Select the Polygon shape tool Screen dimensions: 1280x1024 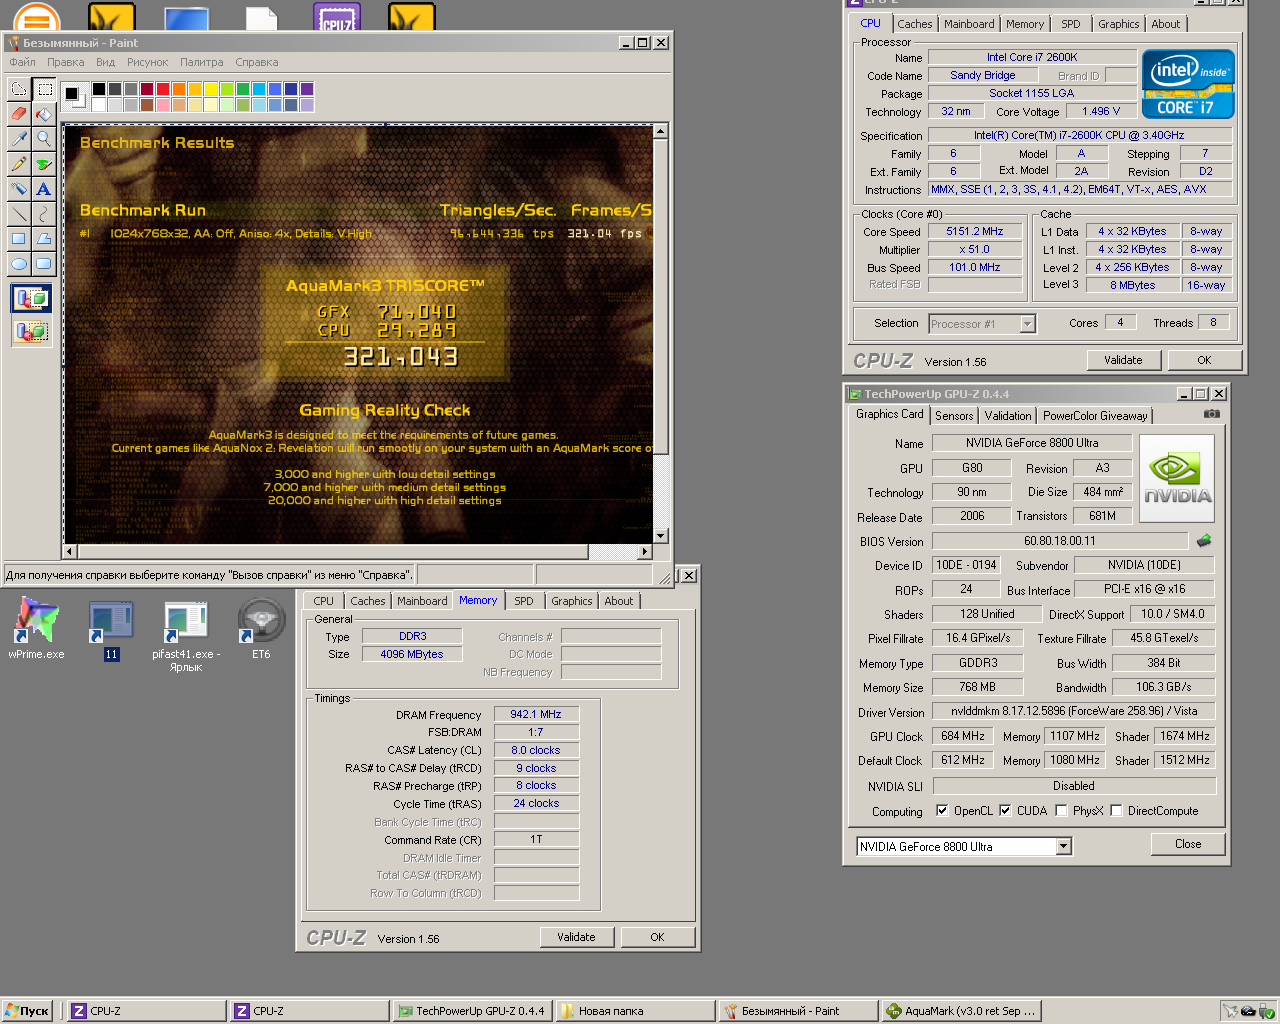pos(44,239)
